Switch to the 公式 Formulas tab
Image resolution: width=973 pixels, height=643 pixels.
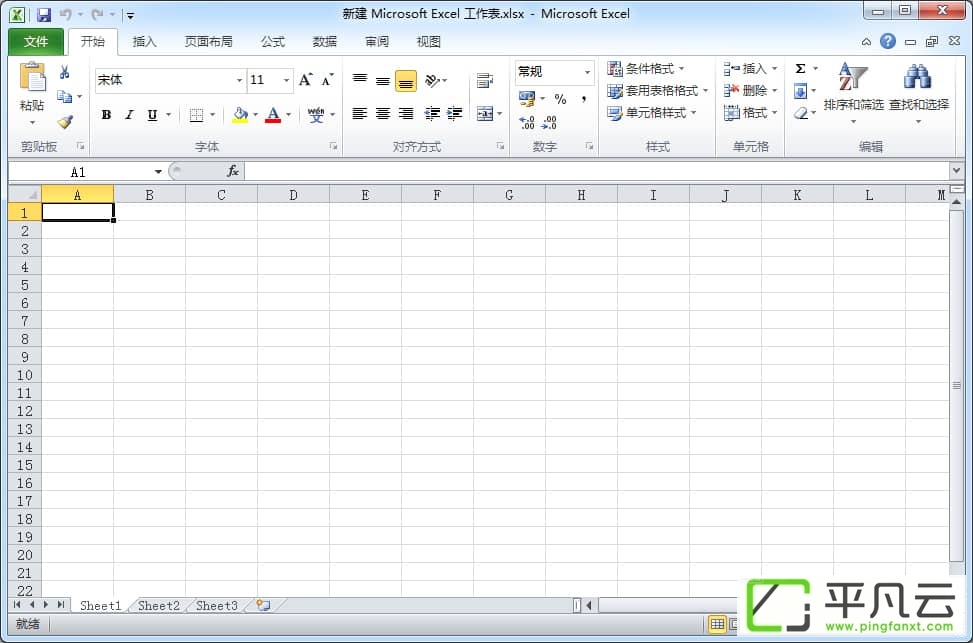(273, 42)
